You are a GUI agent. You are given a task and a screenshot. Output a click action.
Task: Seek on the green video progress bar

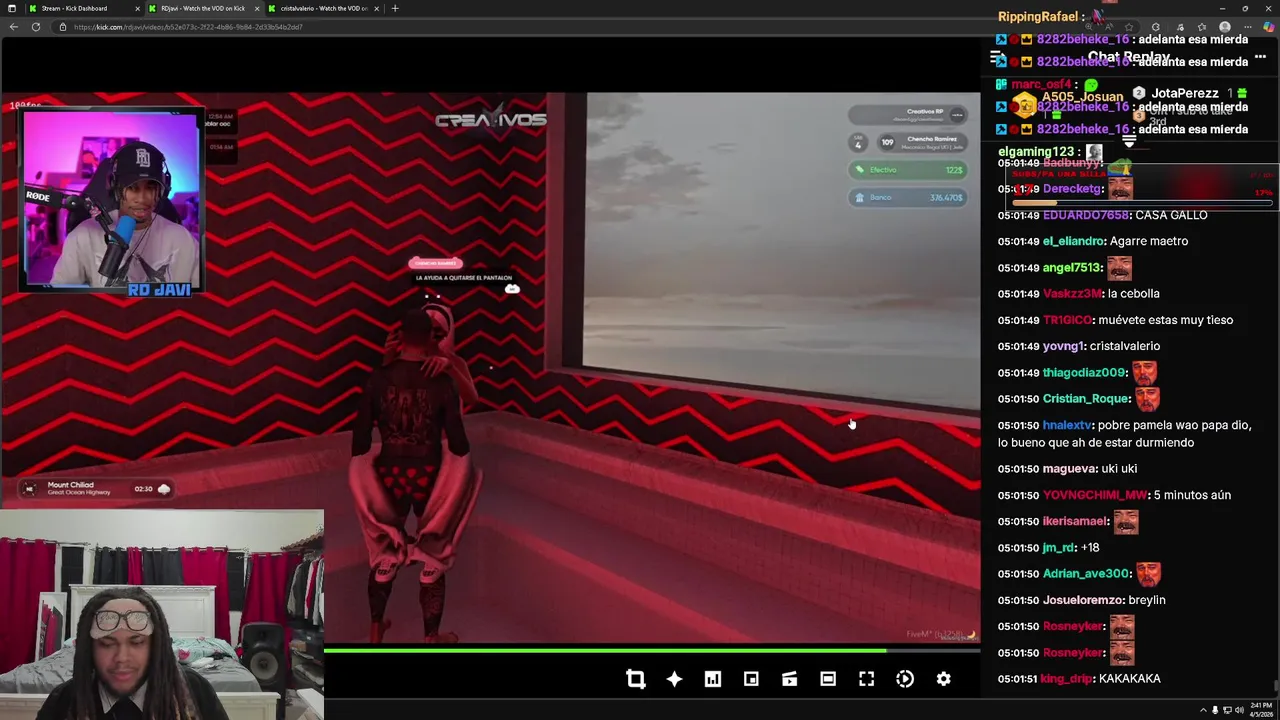(x=652, y=651)
